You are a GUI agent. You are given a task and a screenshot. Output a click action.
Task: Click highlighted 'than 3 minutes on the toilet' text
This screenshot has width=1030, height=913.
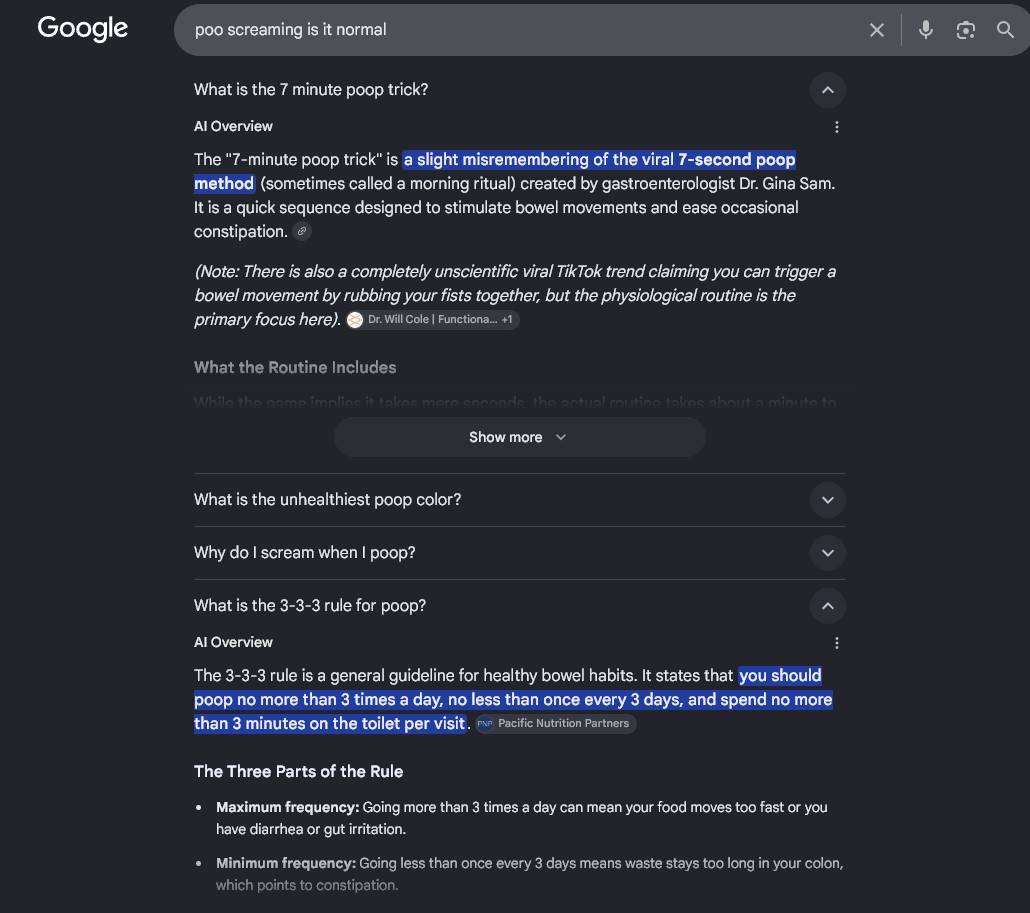[x=330, y=724]
